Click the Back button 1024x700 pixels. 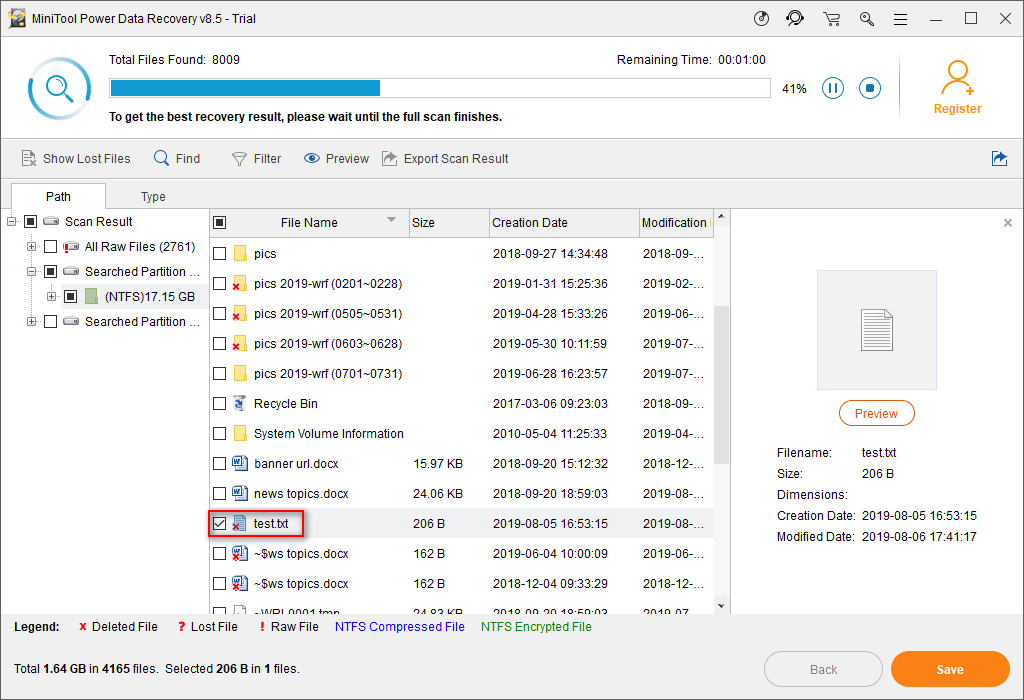pos(824,669)
